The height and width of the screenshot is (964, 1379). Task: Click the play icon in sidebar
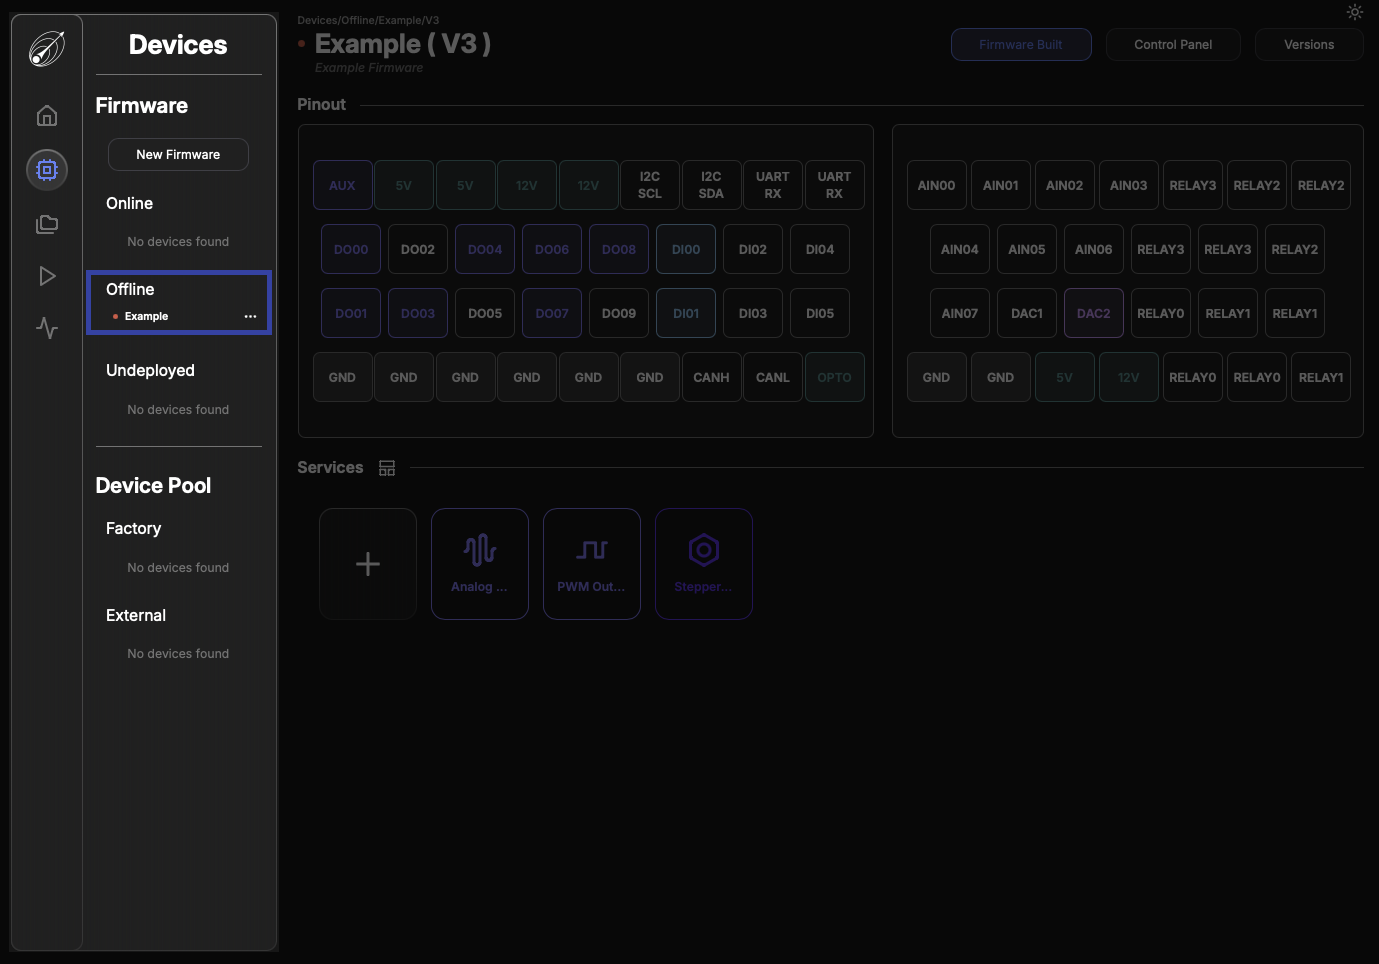point(47,276)
